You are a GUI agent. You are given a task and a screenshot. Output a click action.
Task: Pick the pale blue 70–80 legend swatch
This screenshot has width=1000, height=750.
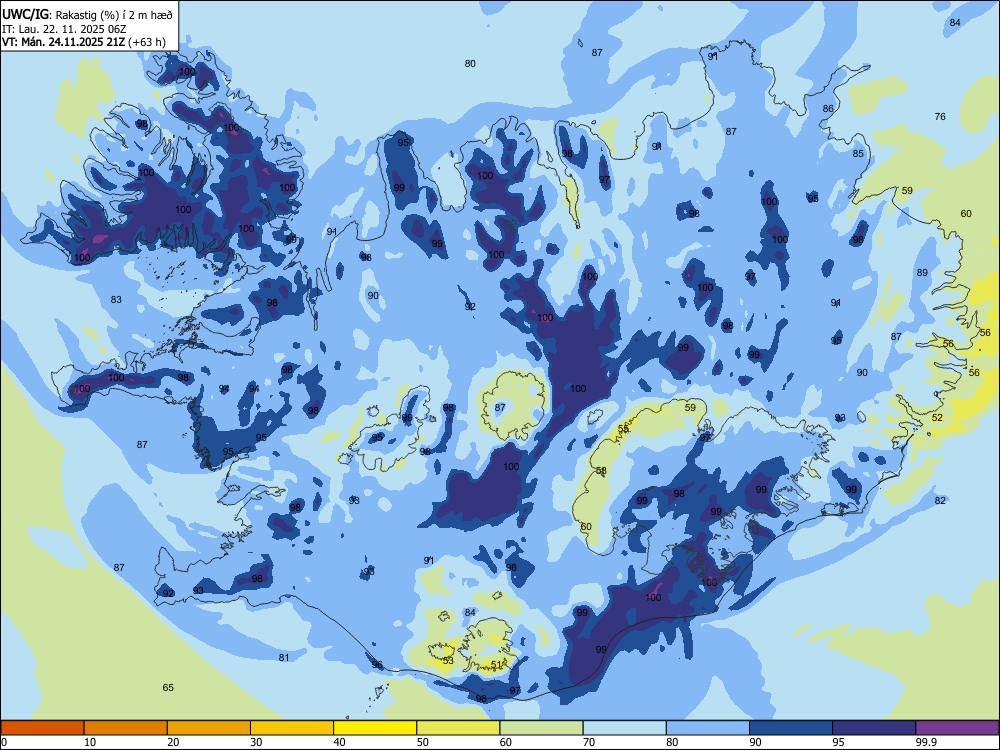pos(625,728)
